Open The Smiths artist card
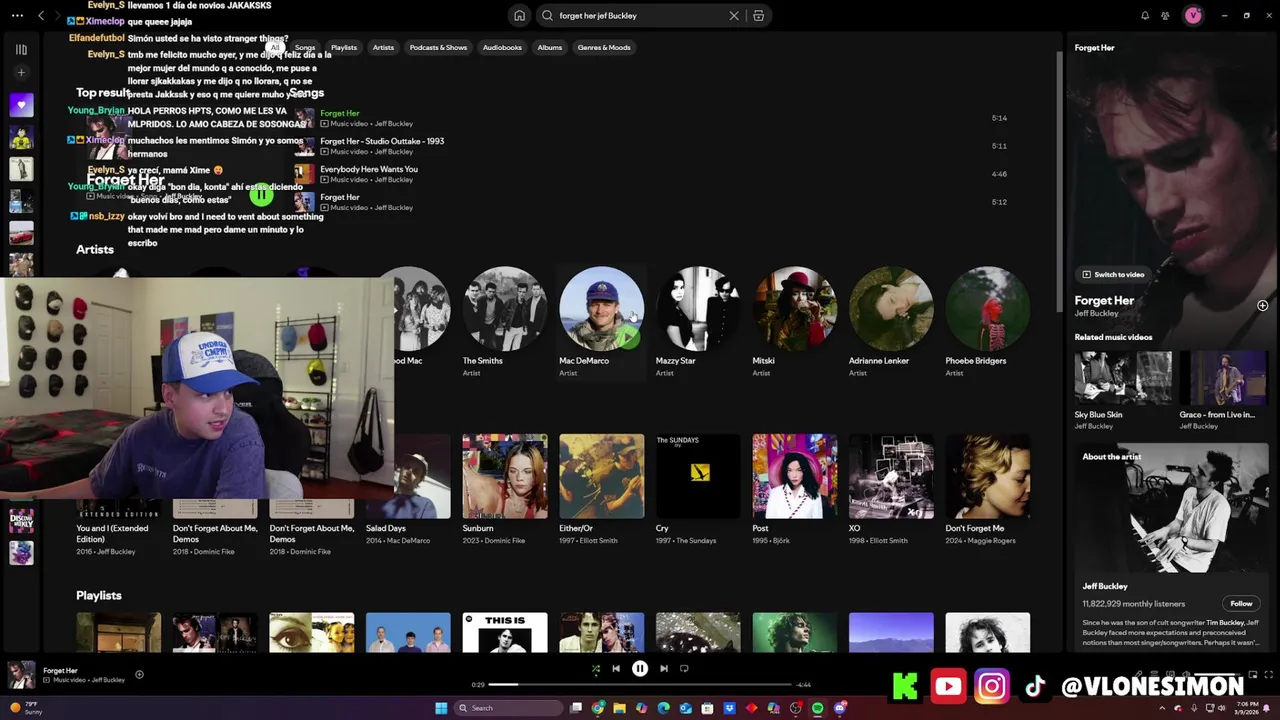The height and width of the screenshot is (720, 1280). (505, 322)
